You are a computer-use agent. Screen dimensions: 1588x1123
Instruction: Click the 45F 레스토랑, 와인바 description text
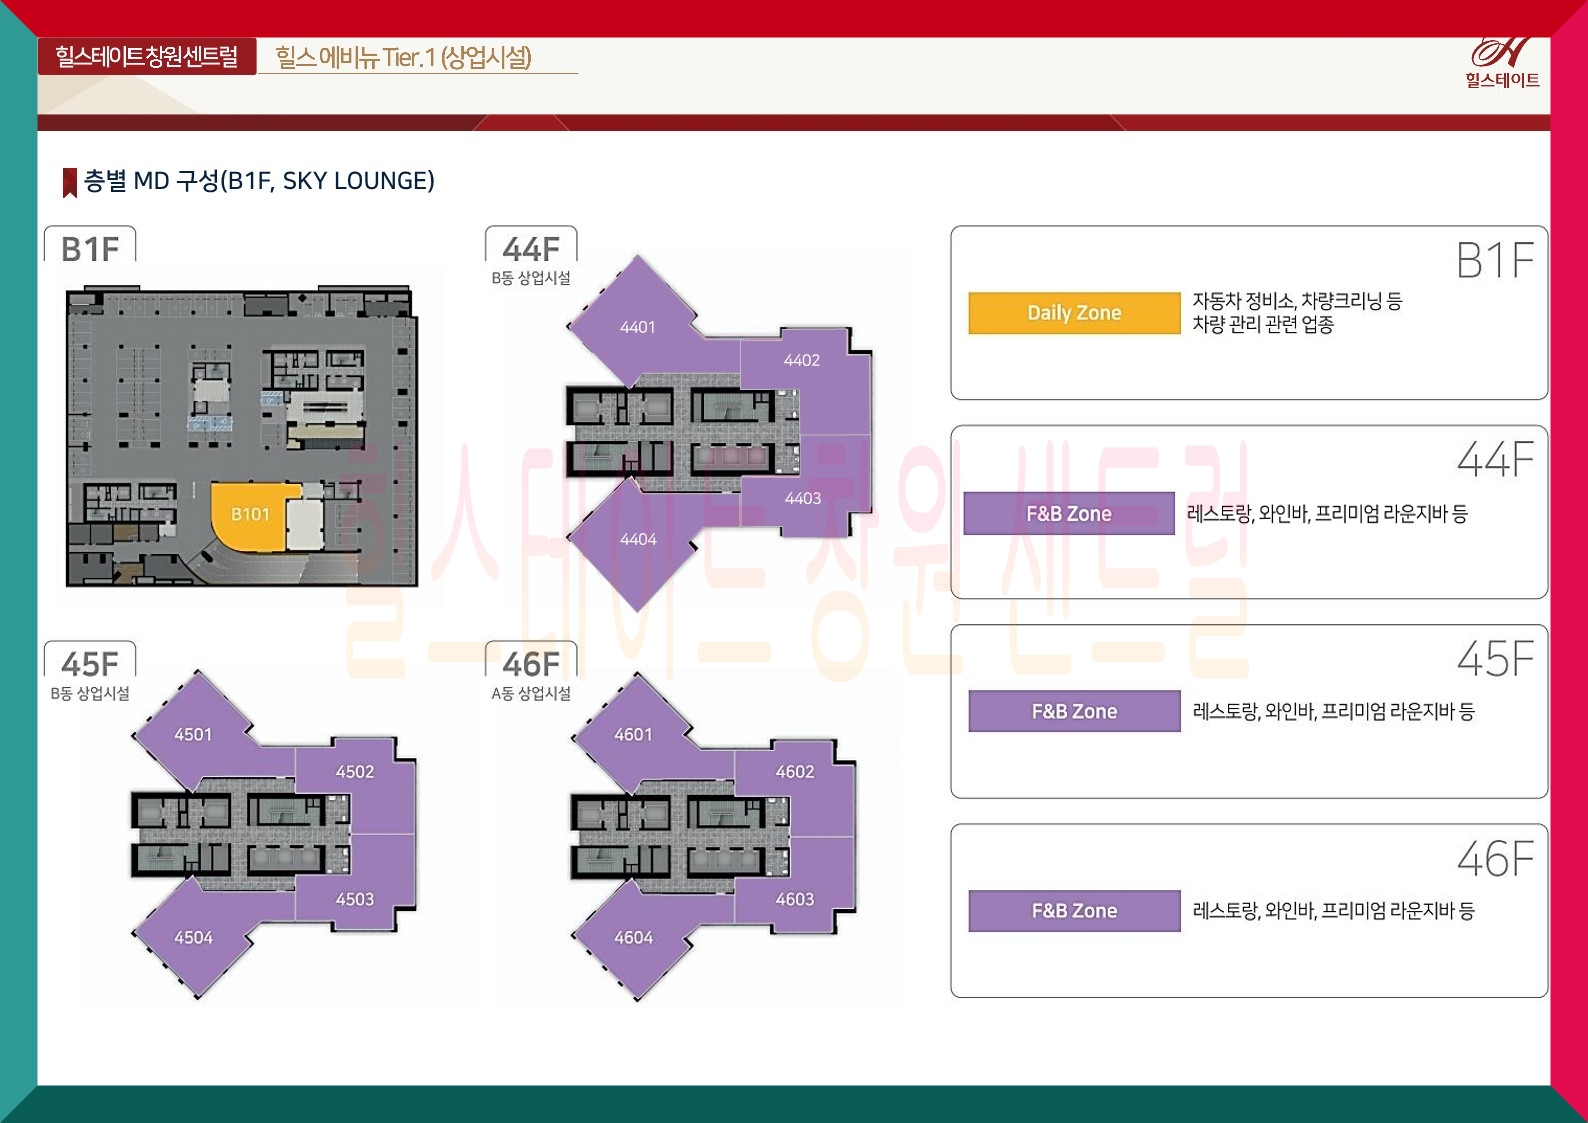(1333, 712)
